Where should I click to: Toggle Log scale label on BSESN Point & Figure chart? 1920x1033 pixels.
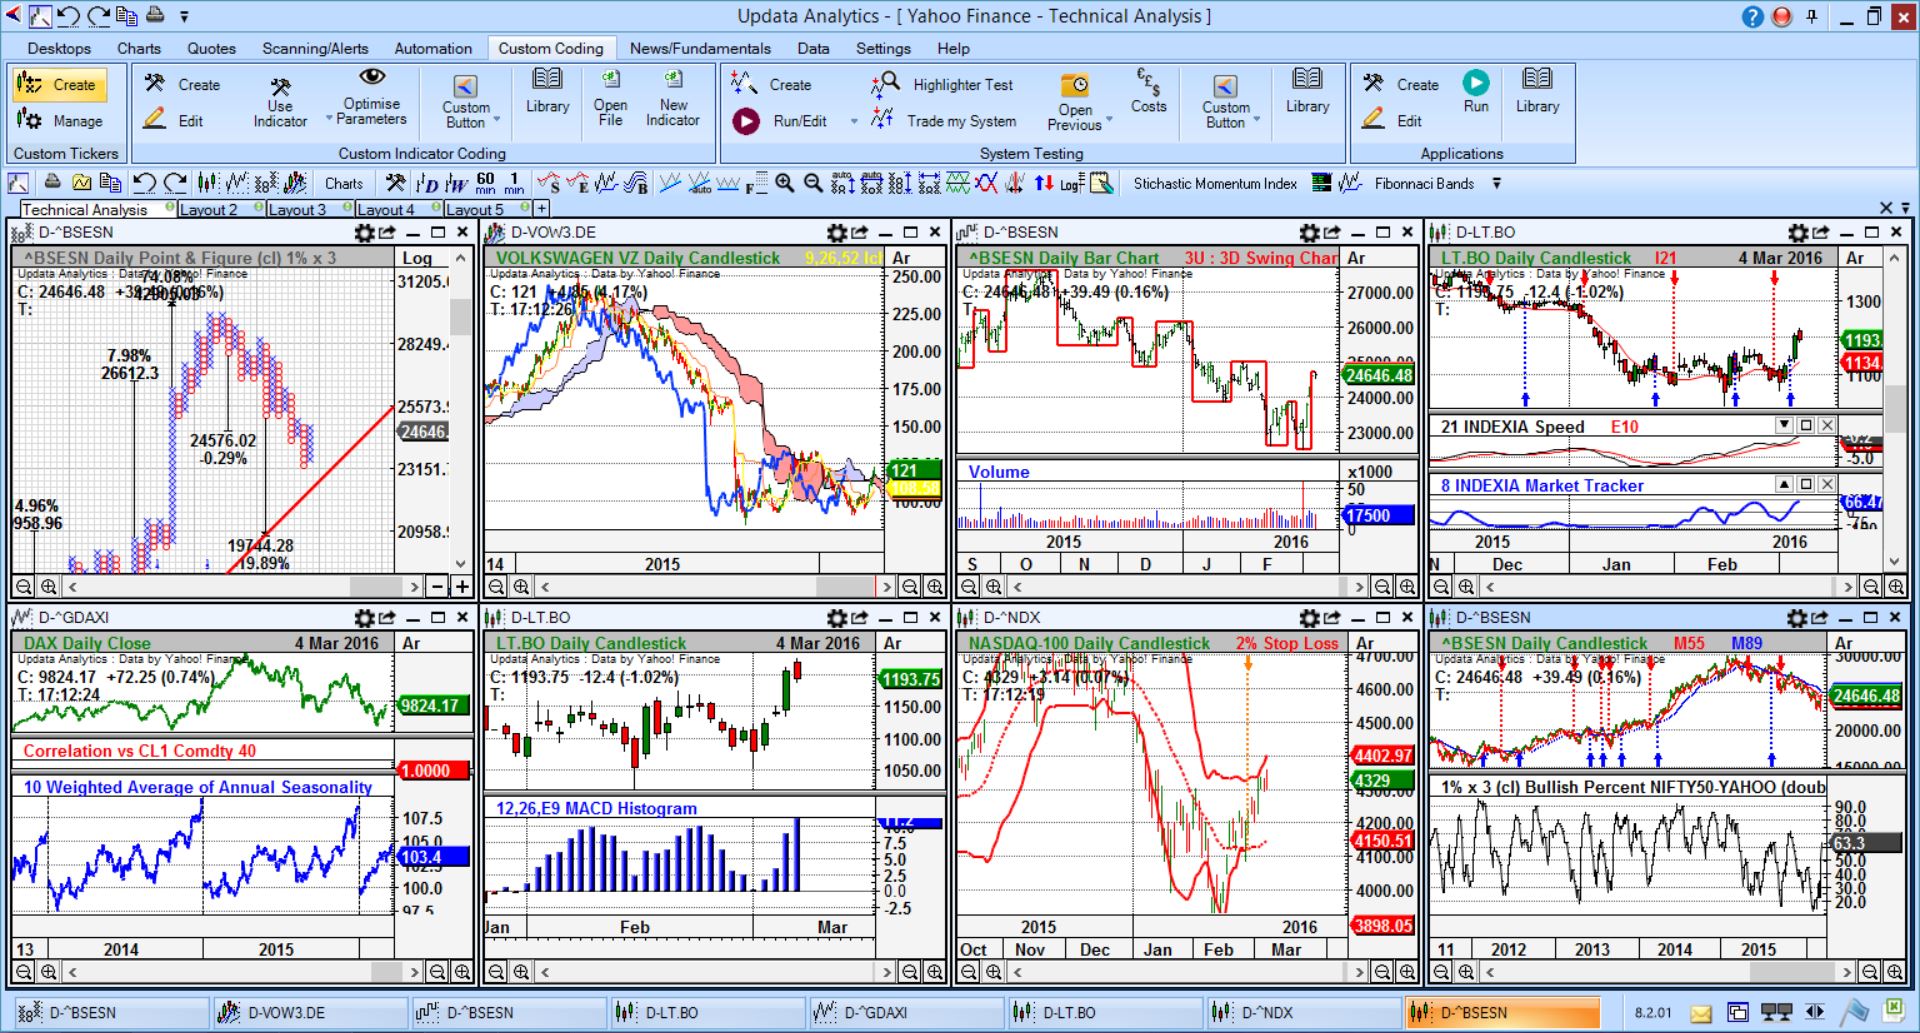click(417, 258)
